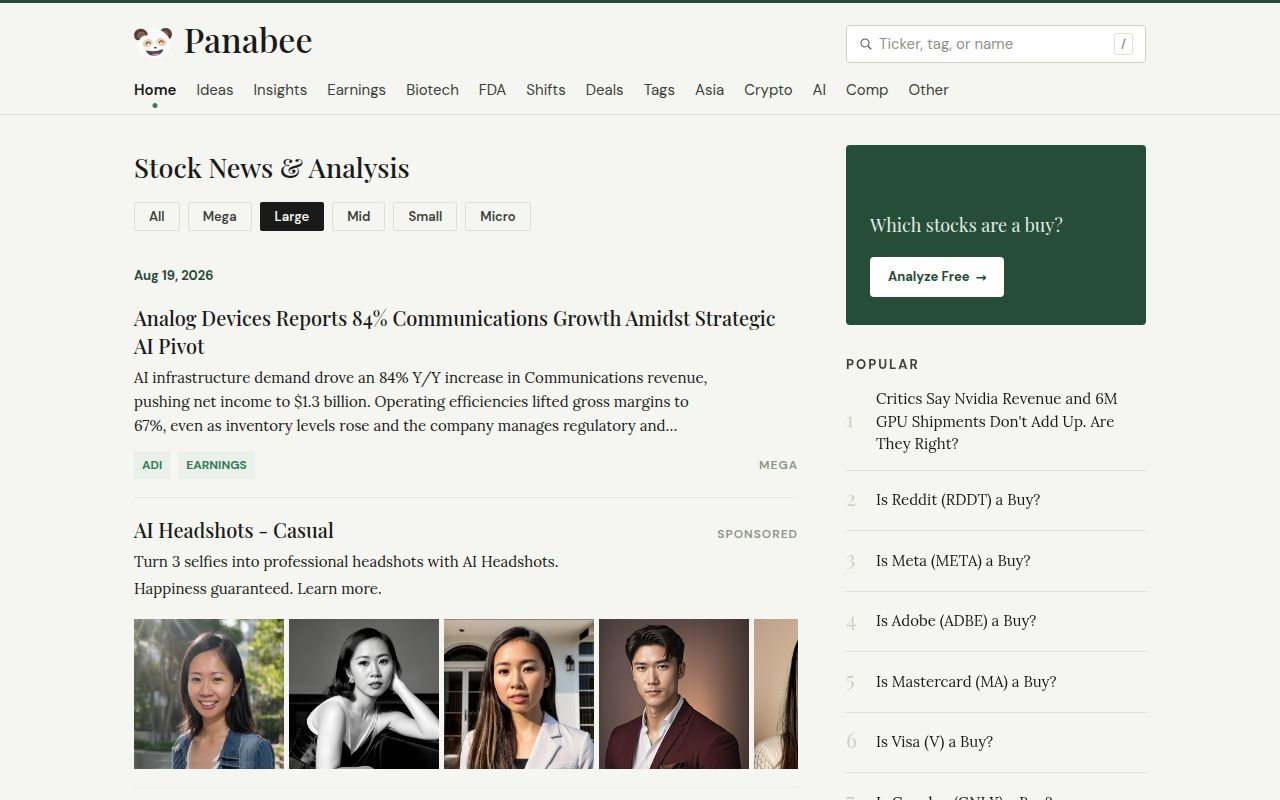This screenshot has height=800, width=1280.
Task: Click the Analyze Free button
Action: click(x=937, y=277)
